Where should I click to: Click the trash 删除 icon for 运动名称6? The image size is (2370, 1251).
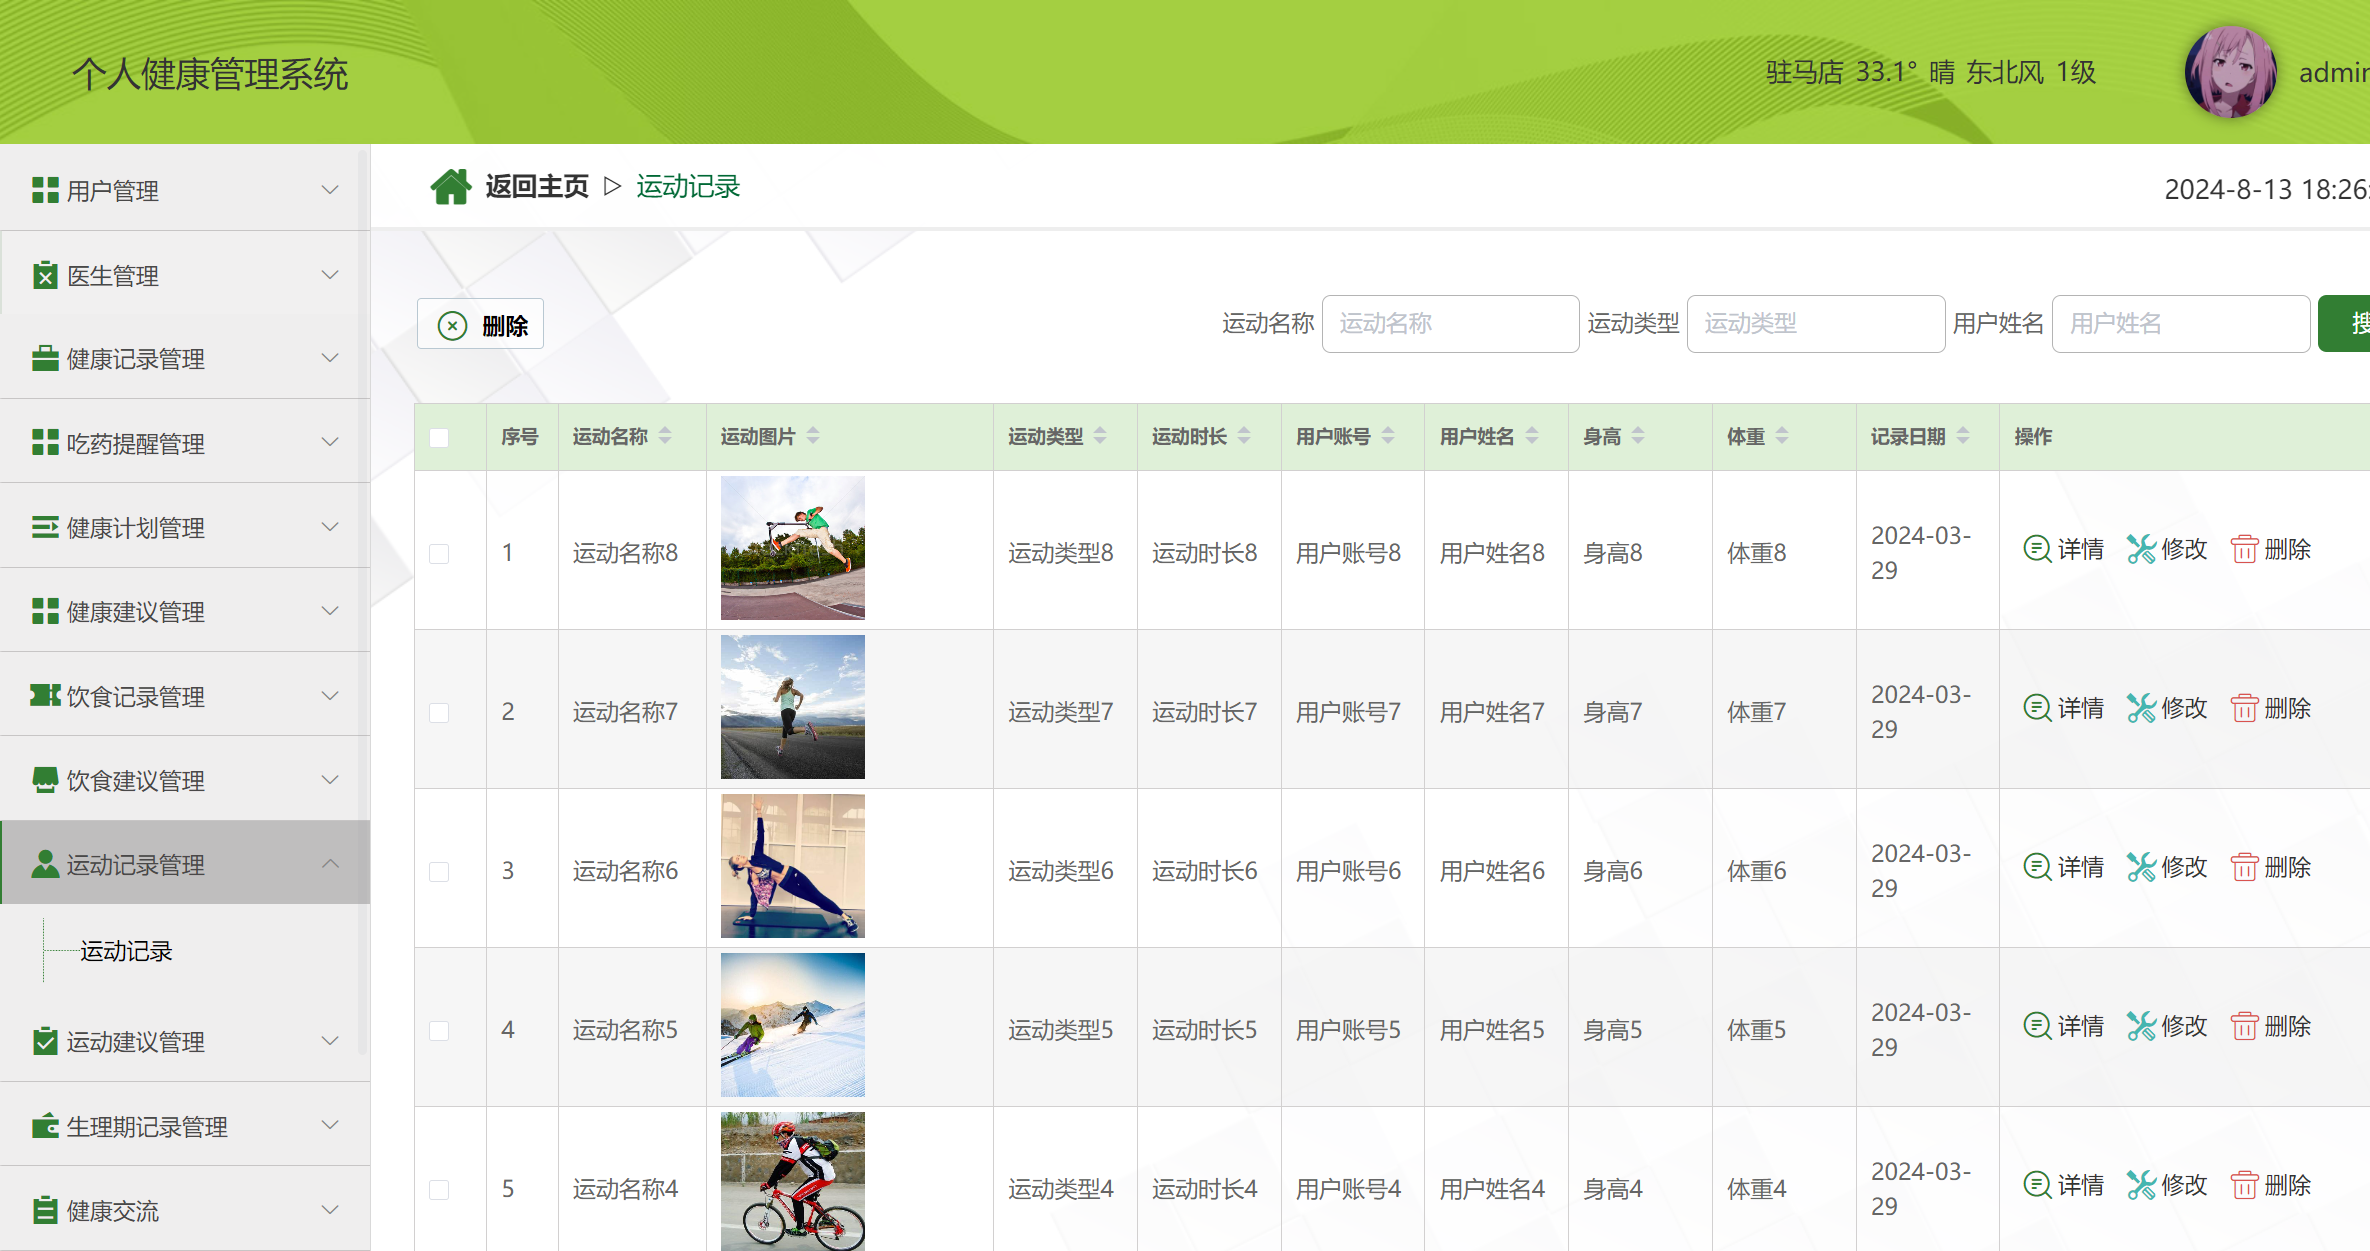pos(2246,867)
